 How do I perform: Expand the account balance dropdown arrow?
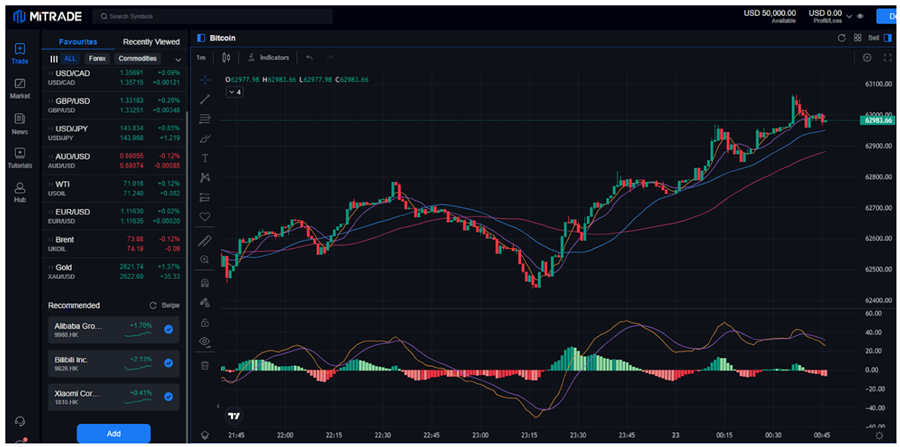[x=850, y=16]
